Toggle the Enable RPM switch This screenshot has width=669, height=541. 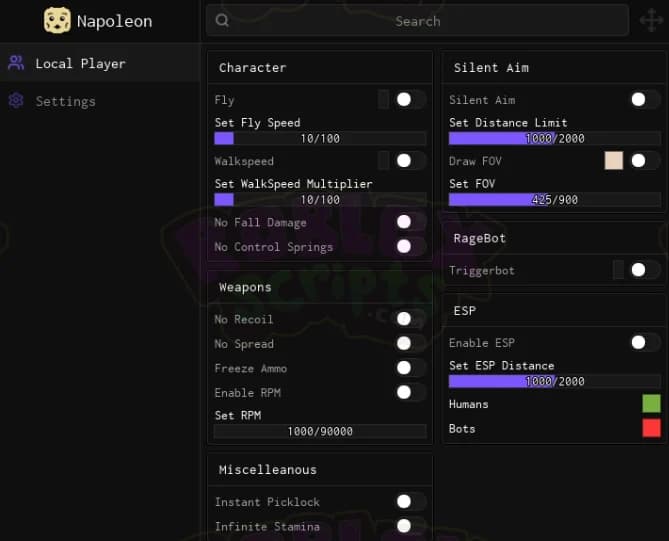(410, 392)
